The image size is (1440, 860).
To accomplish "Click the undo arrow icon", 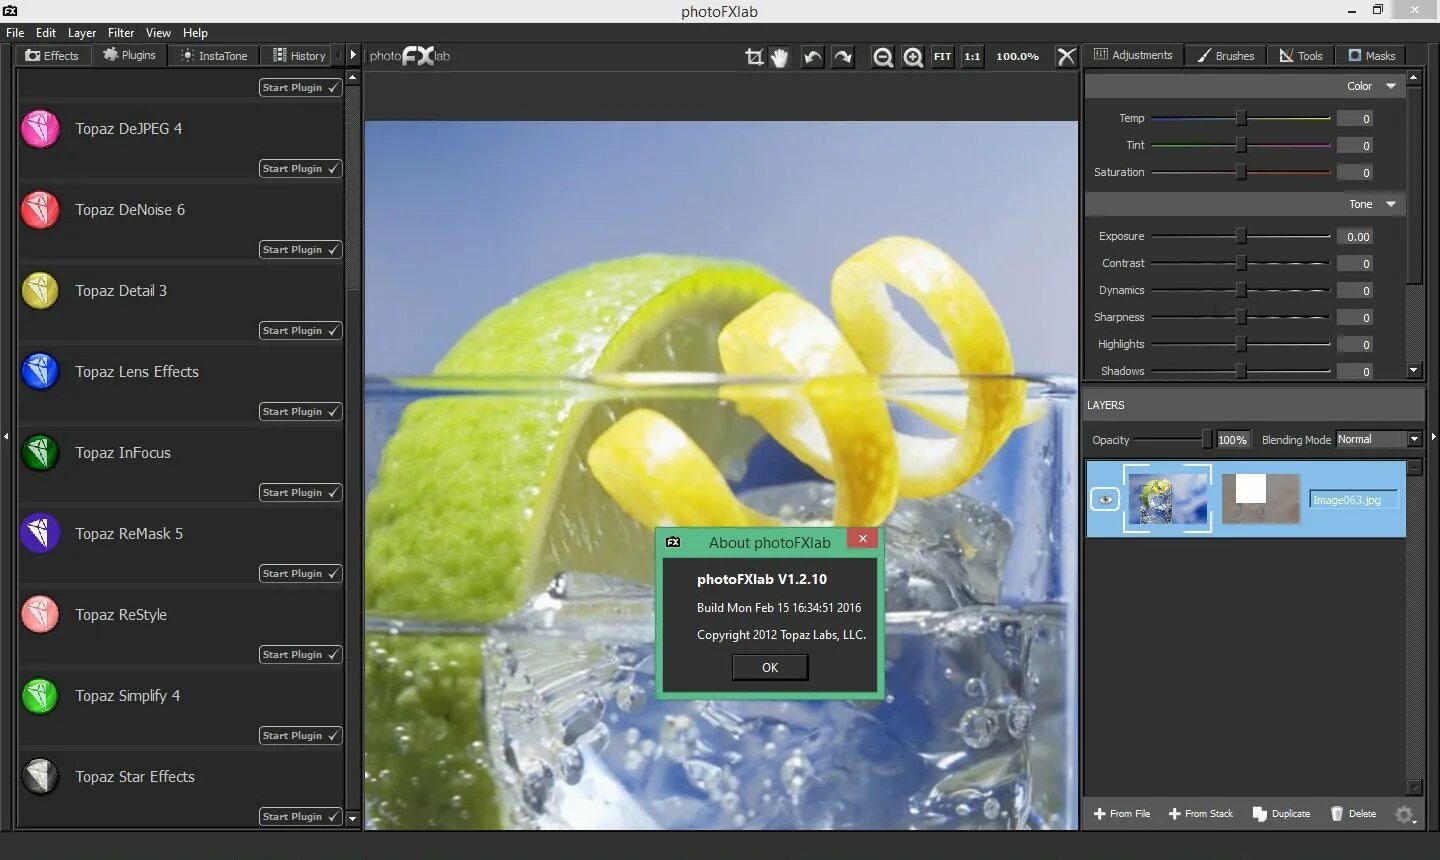I will 813,57.
